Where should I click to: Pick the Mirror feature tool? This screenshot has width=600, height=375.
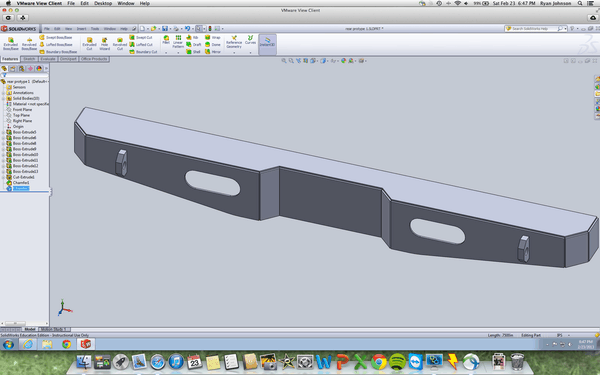(x=213, y=52)
